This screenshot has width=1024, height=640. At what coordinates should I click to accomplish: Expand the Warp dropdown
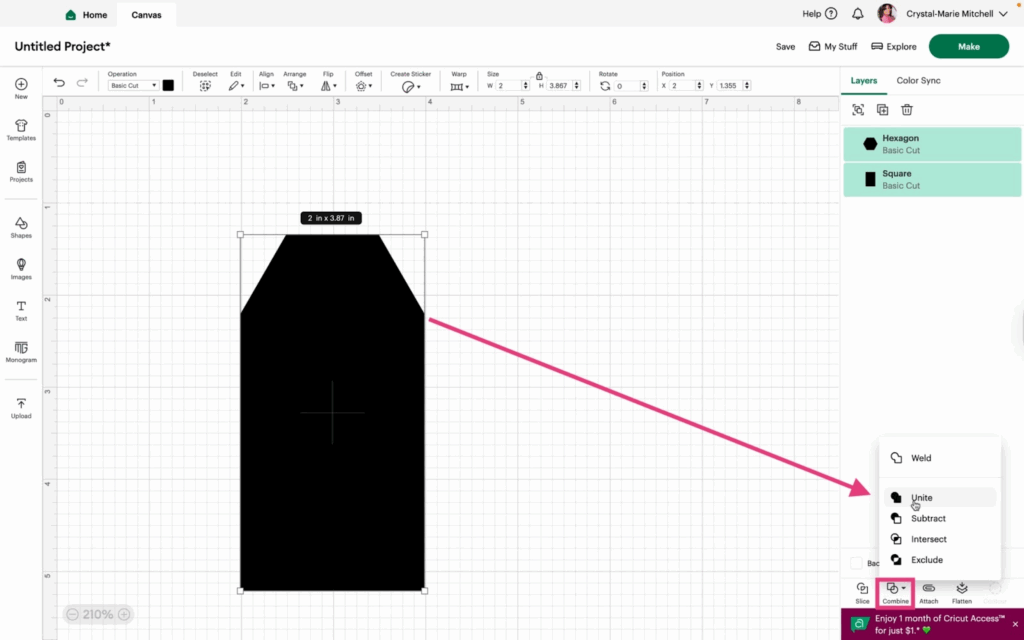[459, 87]
